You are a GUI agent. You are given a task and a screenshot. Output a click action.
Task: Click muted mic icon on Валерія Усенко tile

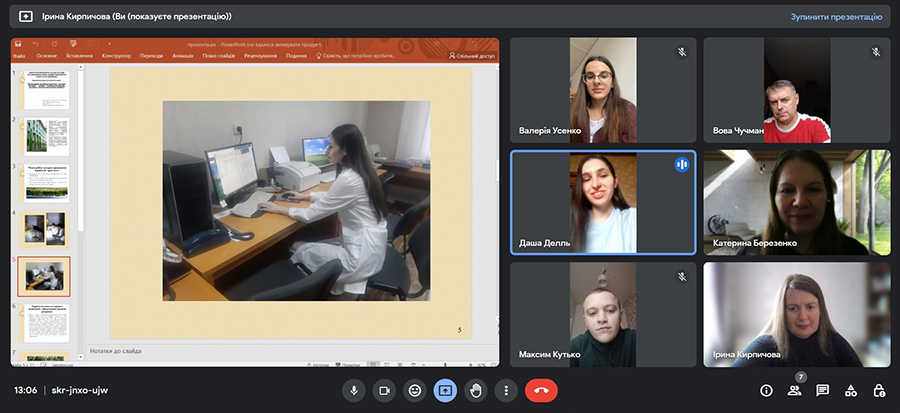pos(682,52)
